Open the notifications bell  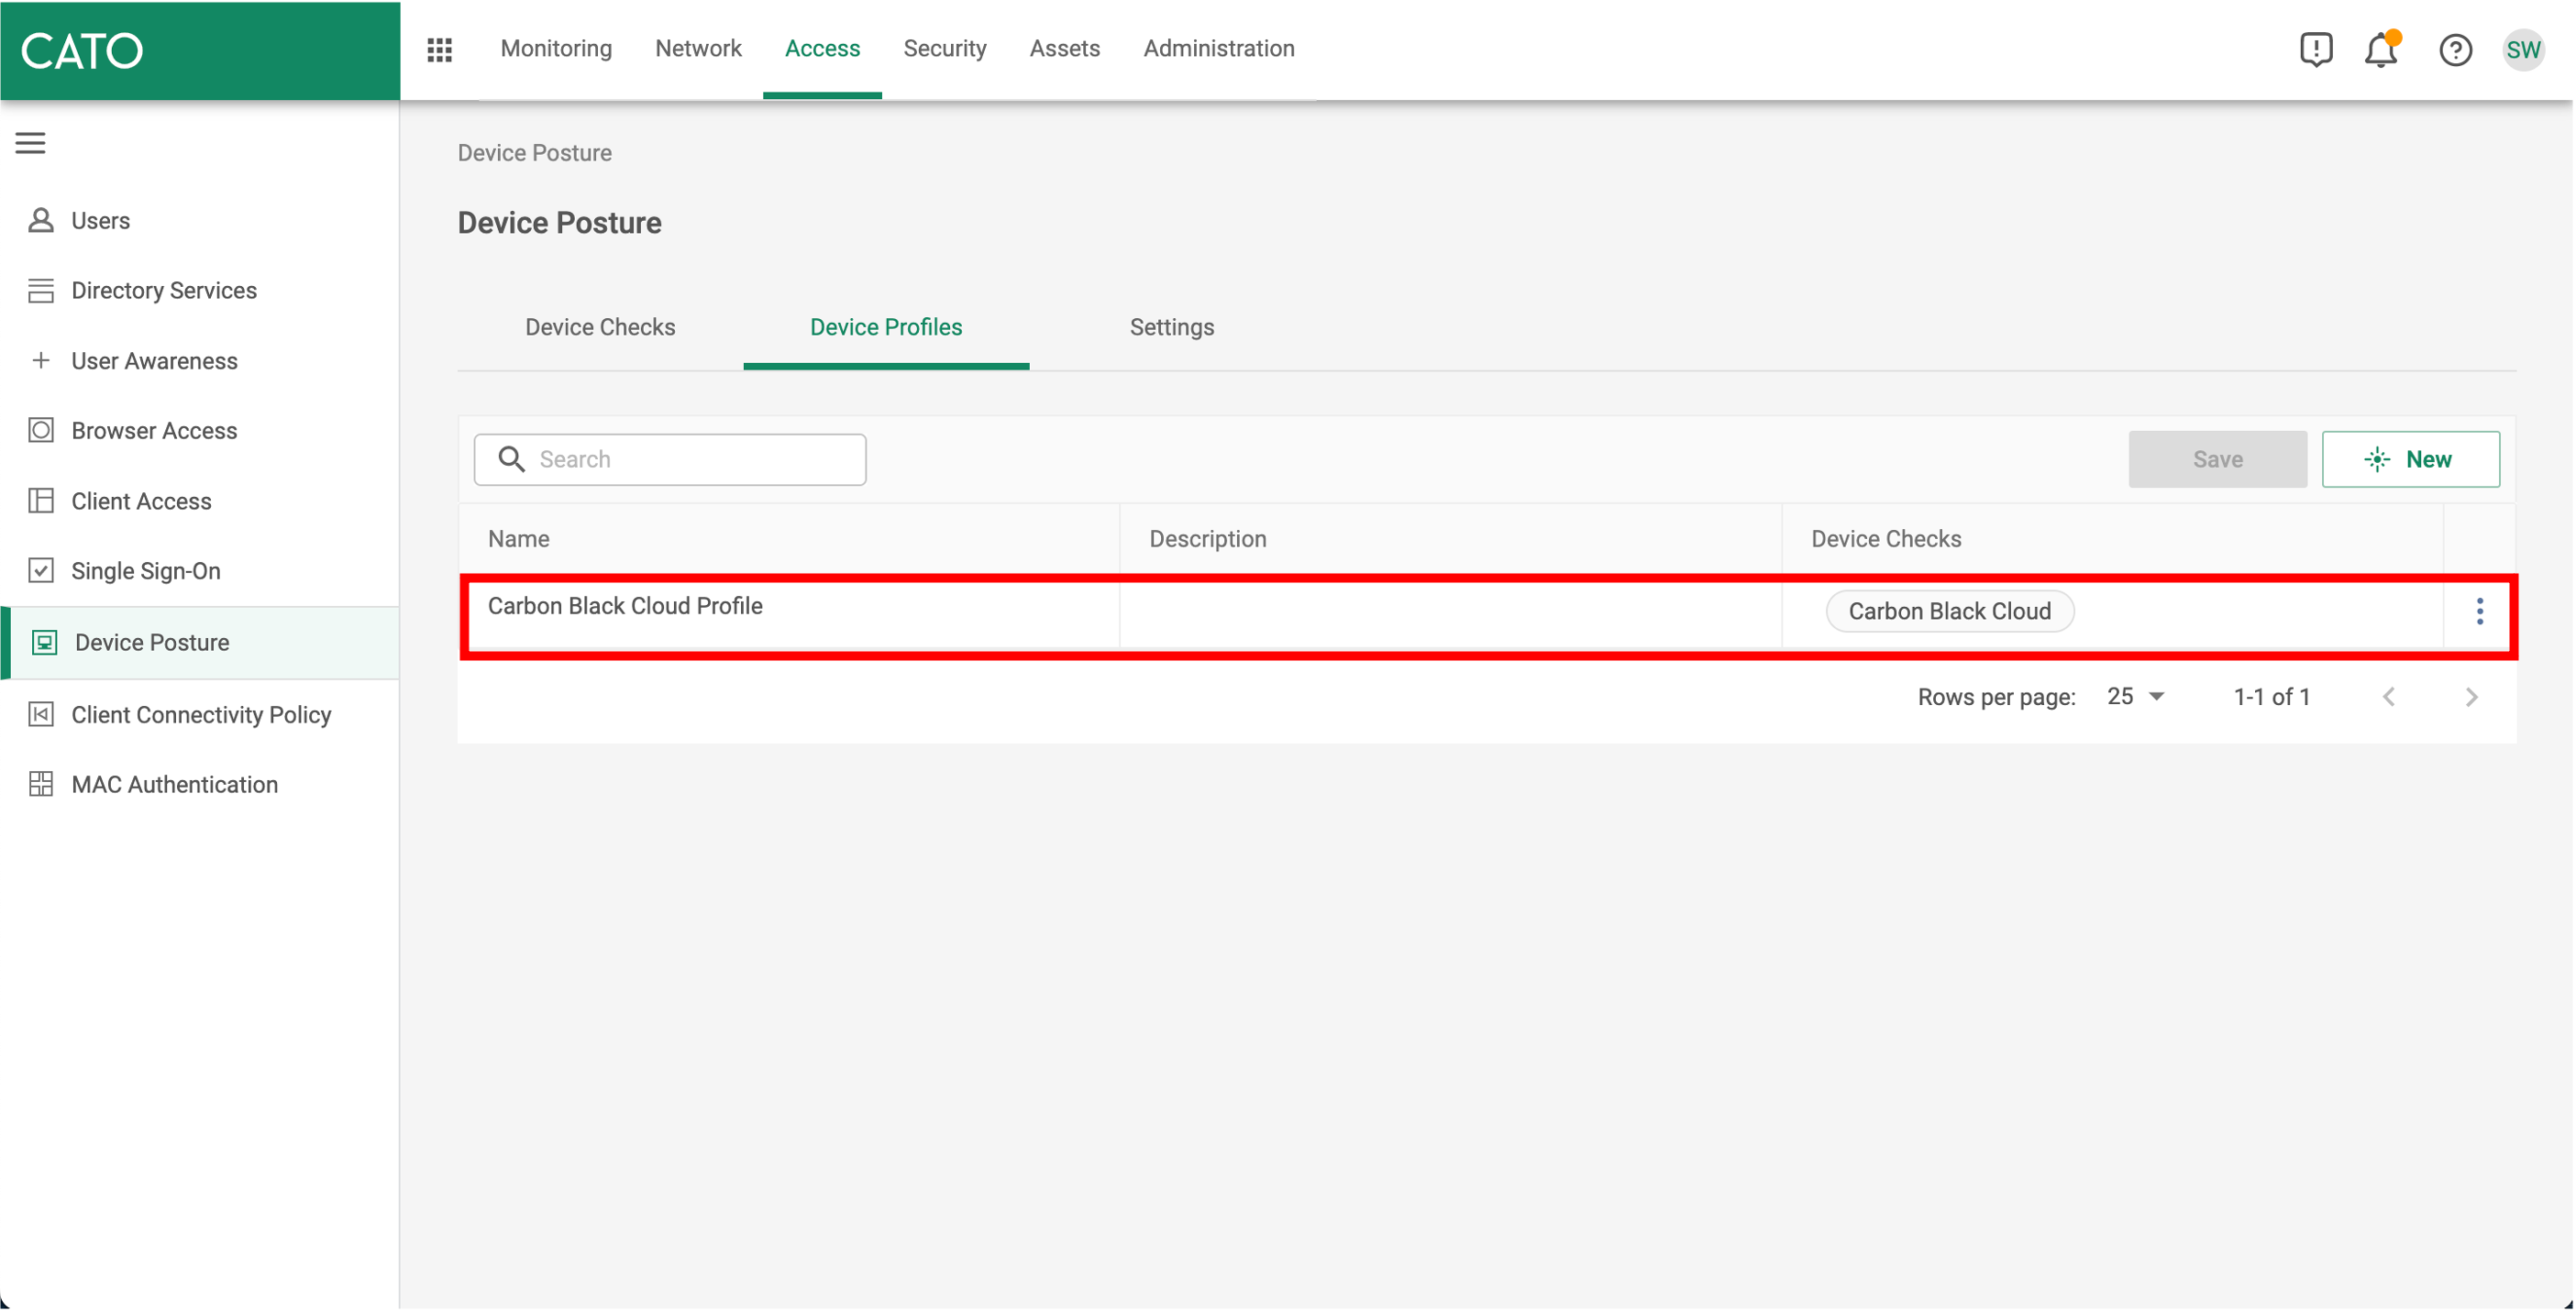(x=2381, y=49)
